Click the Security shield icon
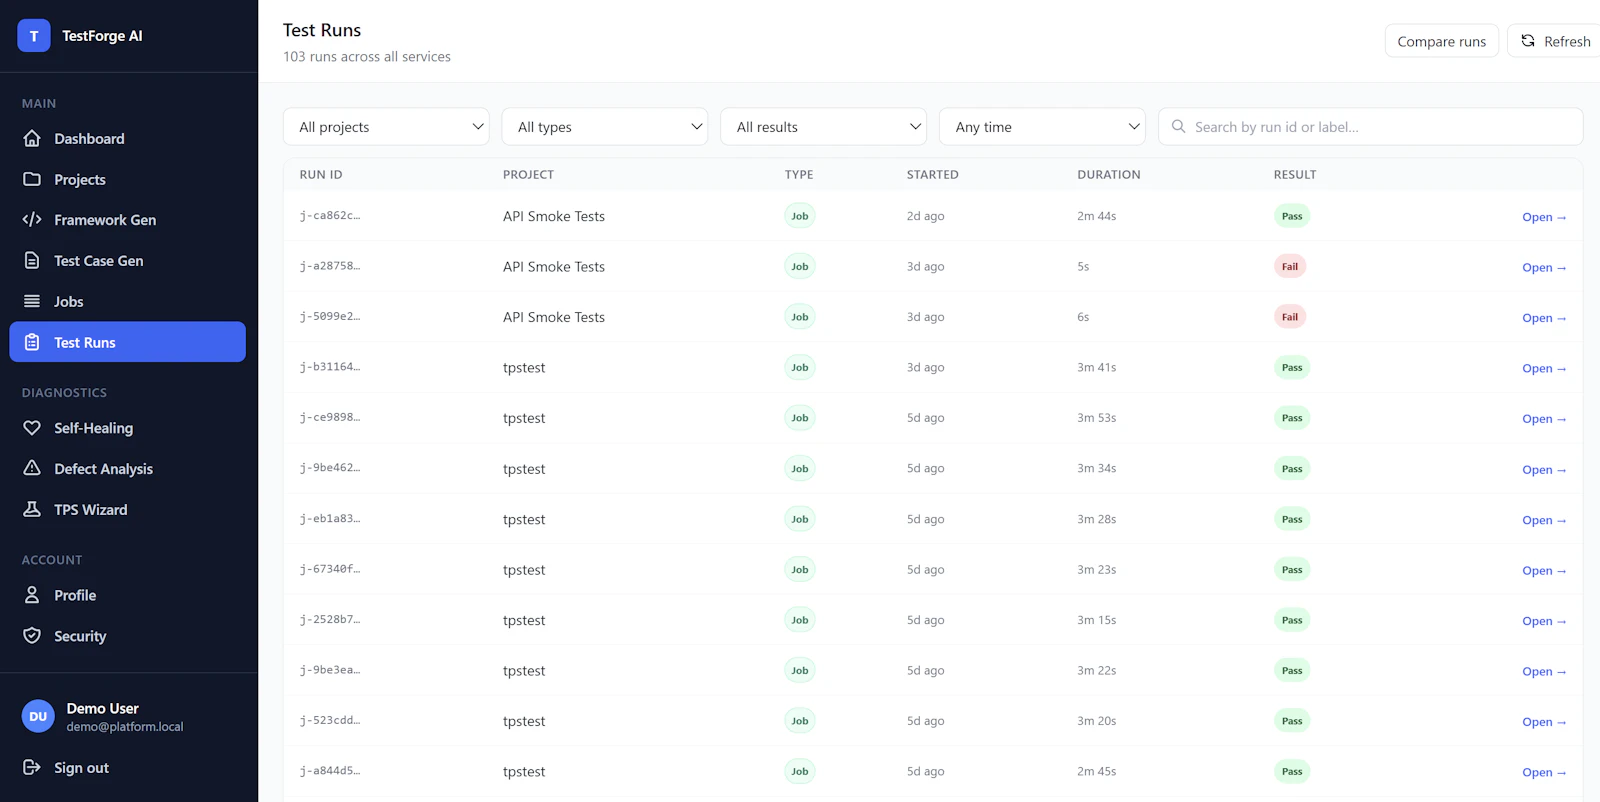The image size is (1600, 802). pyautogui.click(x=32, y=635)
